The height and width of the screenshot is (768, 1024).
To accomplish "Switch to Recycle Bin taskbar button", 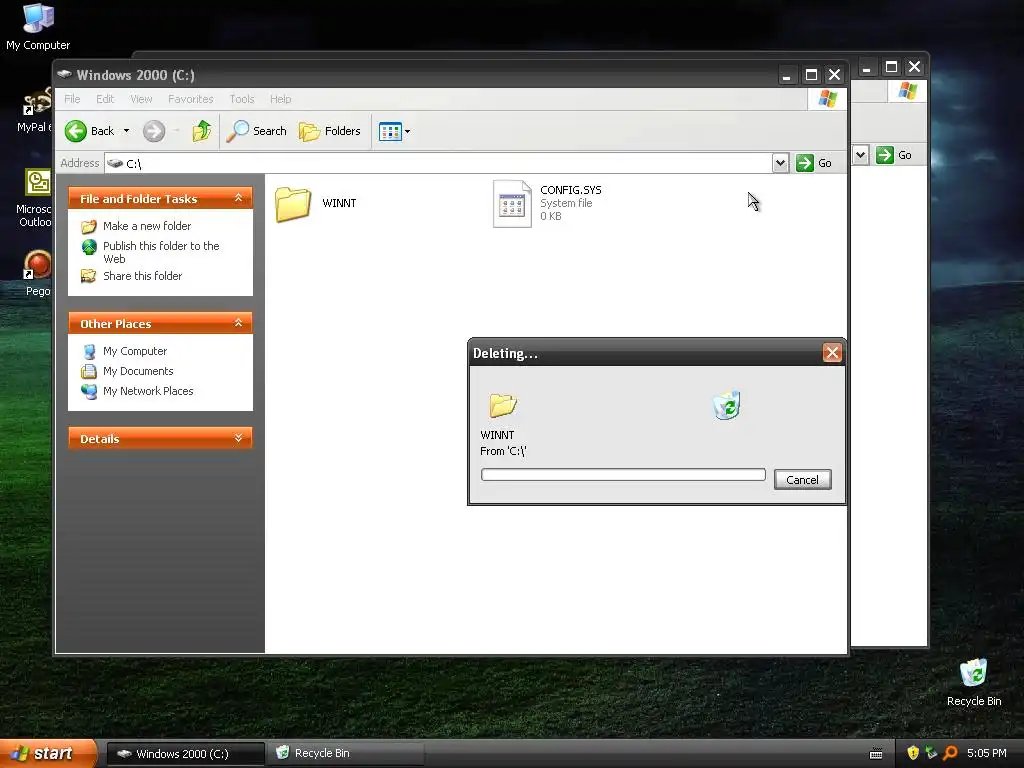I will click(x=346, y=754).
